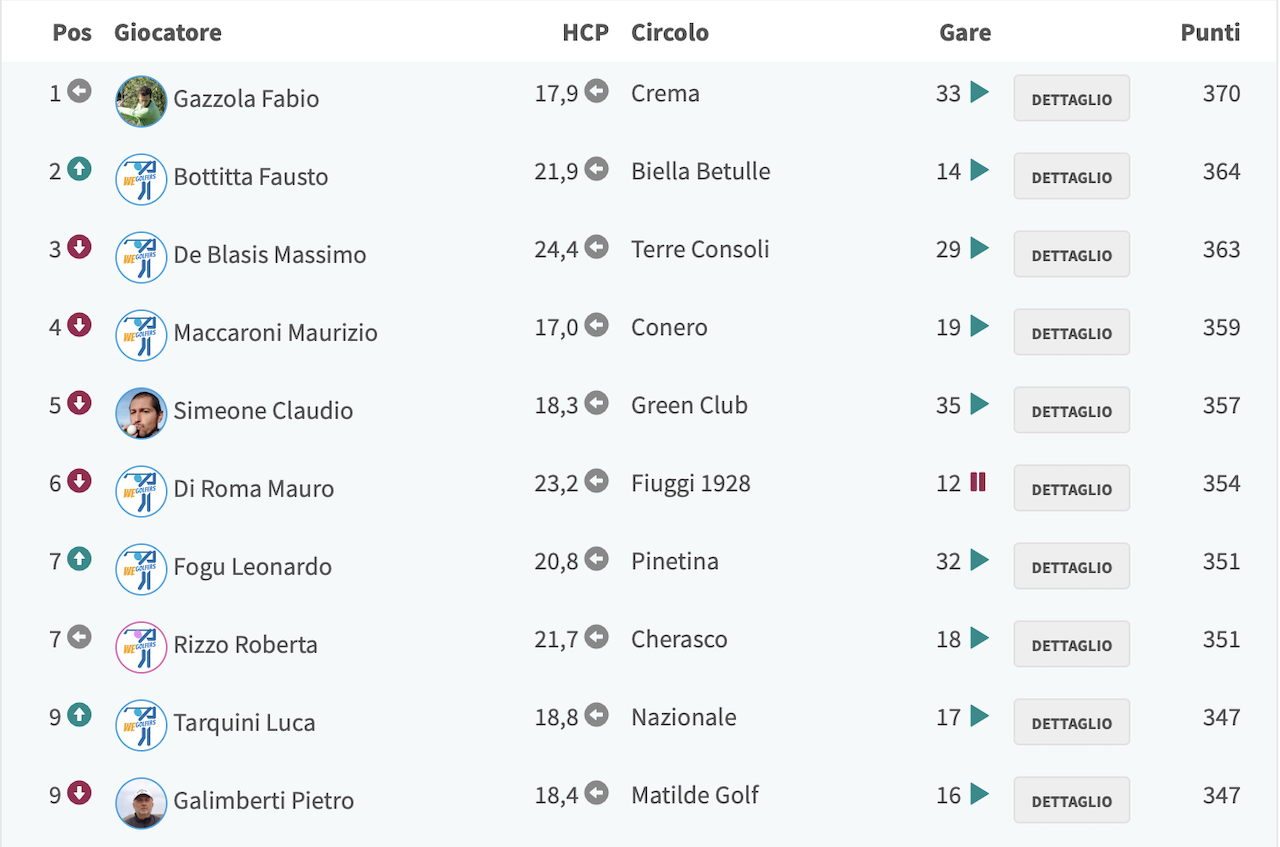Click the gray left arrow at position 1
This screenshot has height=847, width=1280.
(80, 92)
